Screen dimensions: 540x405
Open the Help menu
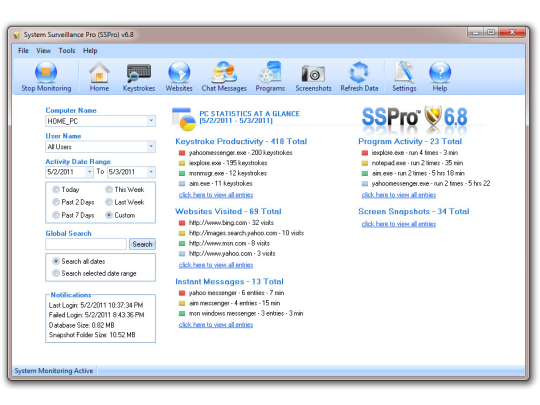[x=90, y=51]
